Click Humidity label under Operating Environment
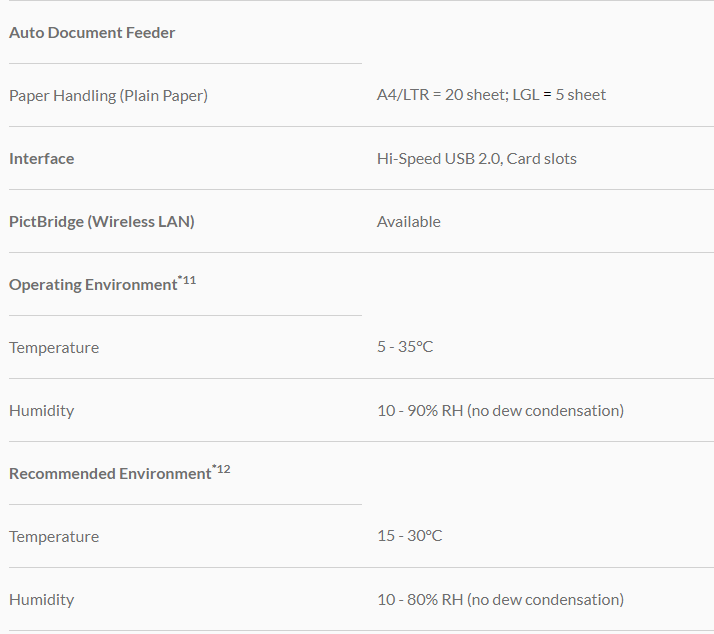This screenshot has width=714, height=634. [42, 411]
